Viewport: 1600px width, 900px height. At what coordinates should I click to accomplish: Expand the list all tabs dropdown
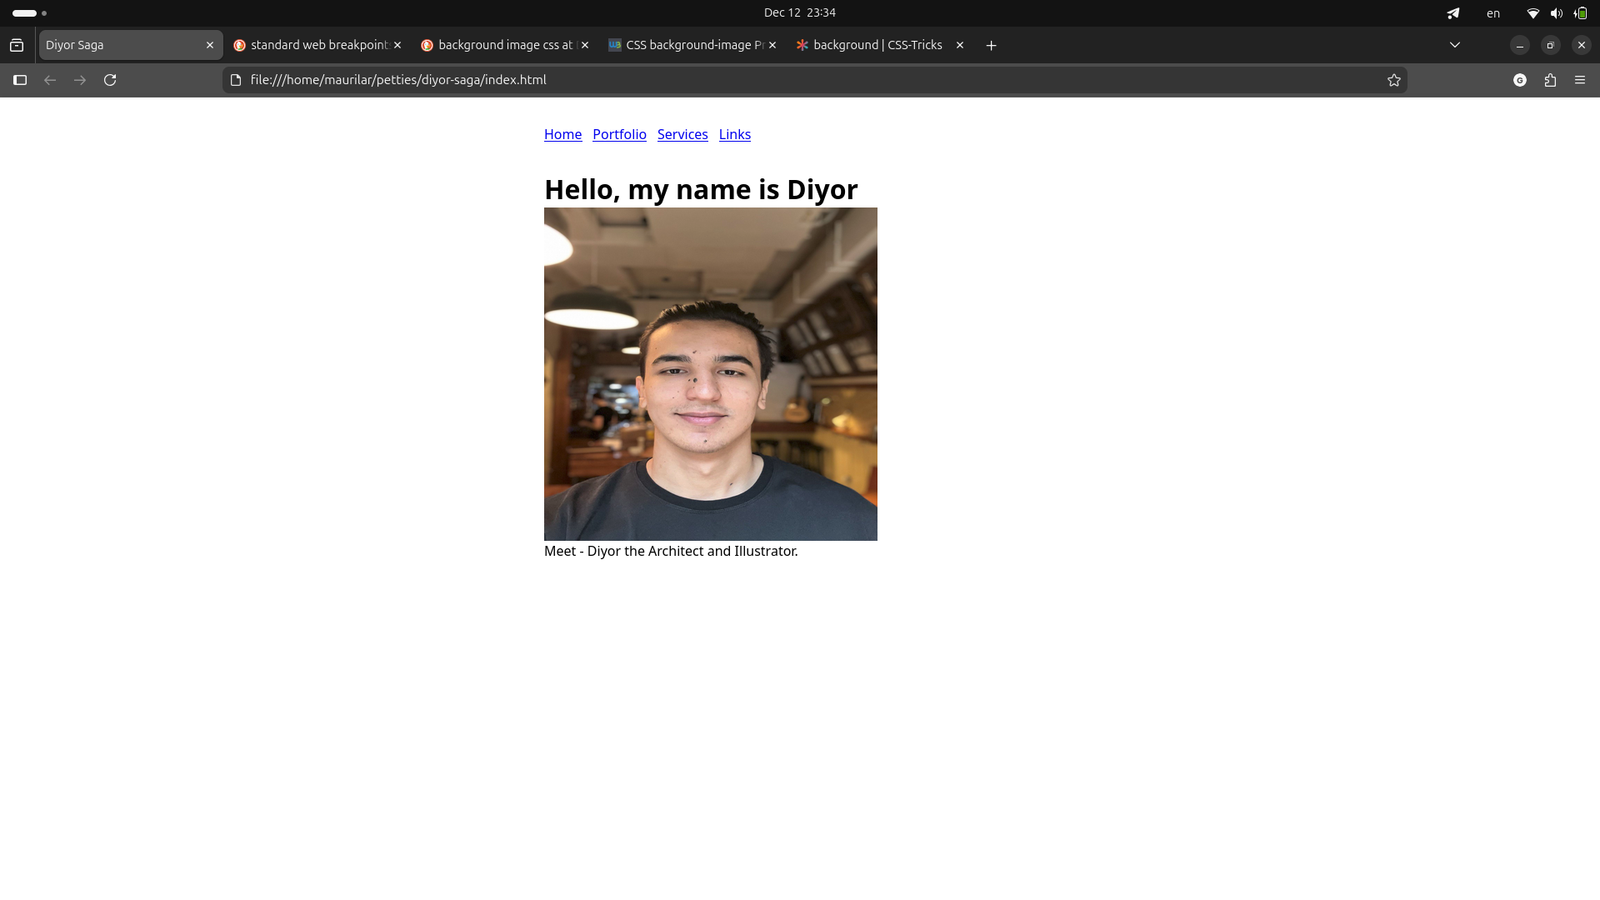[x=1455, y=45]
